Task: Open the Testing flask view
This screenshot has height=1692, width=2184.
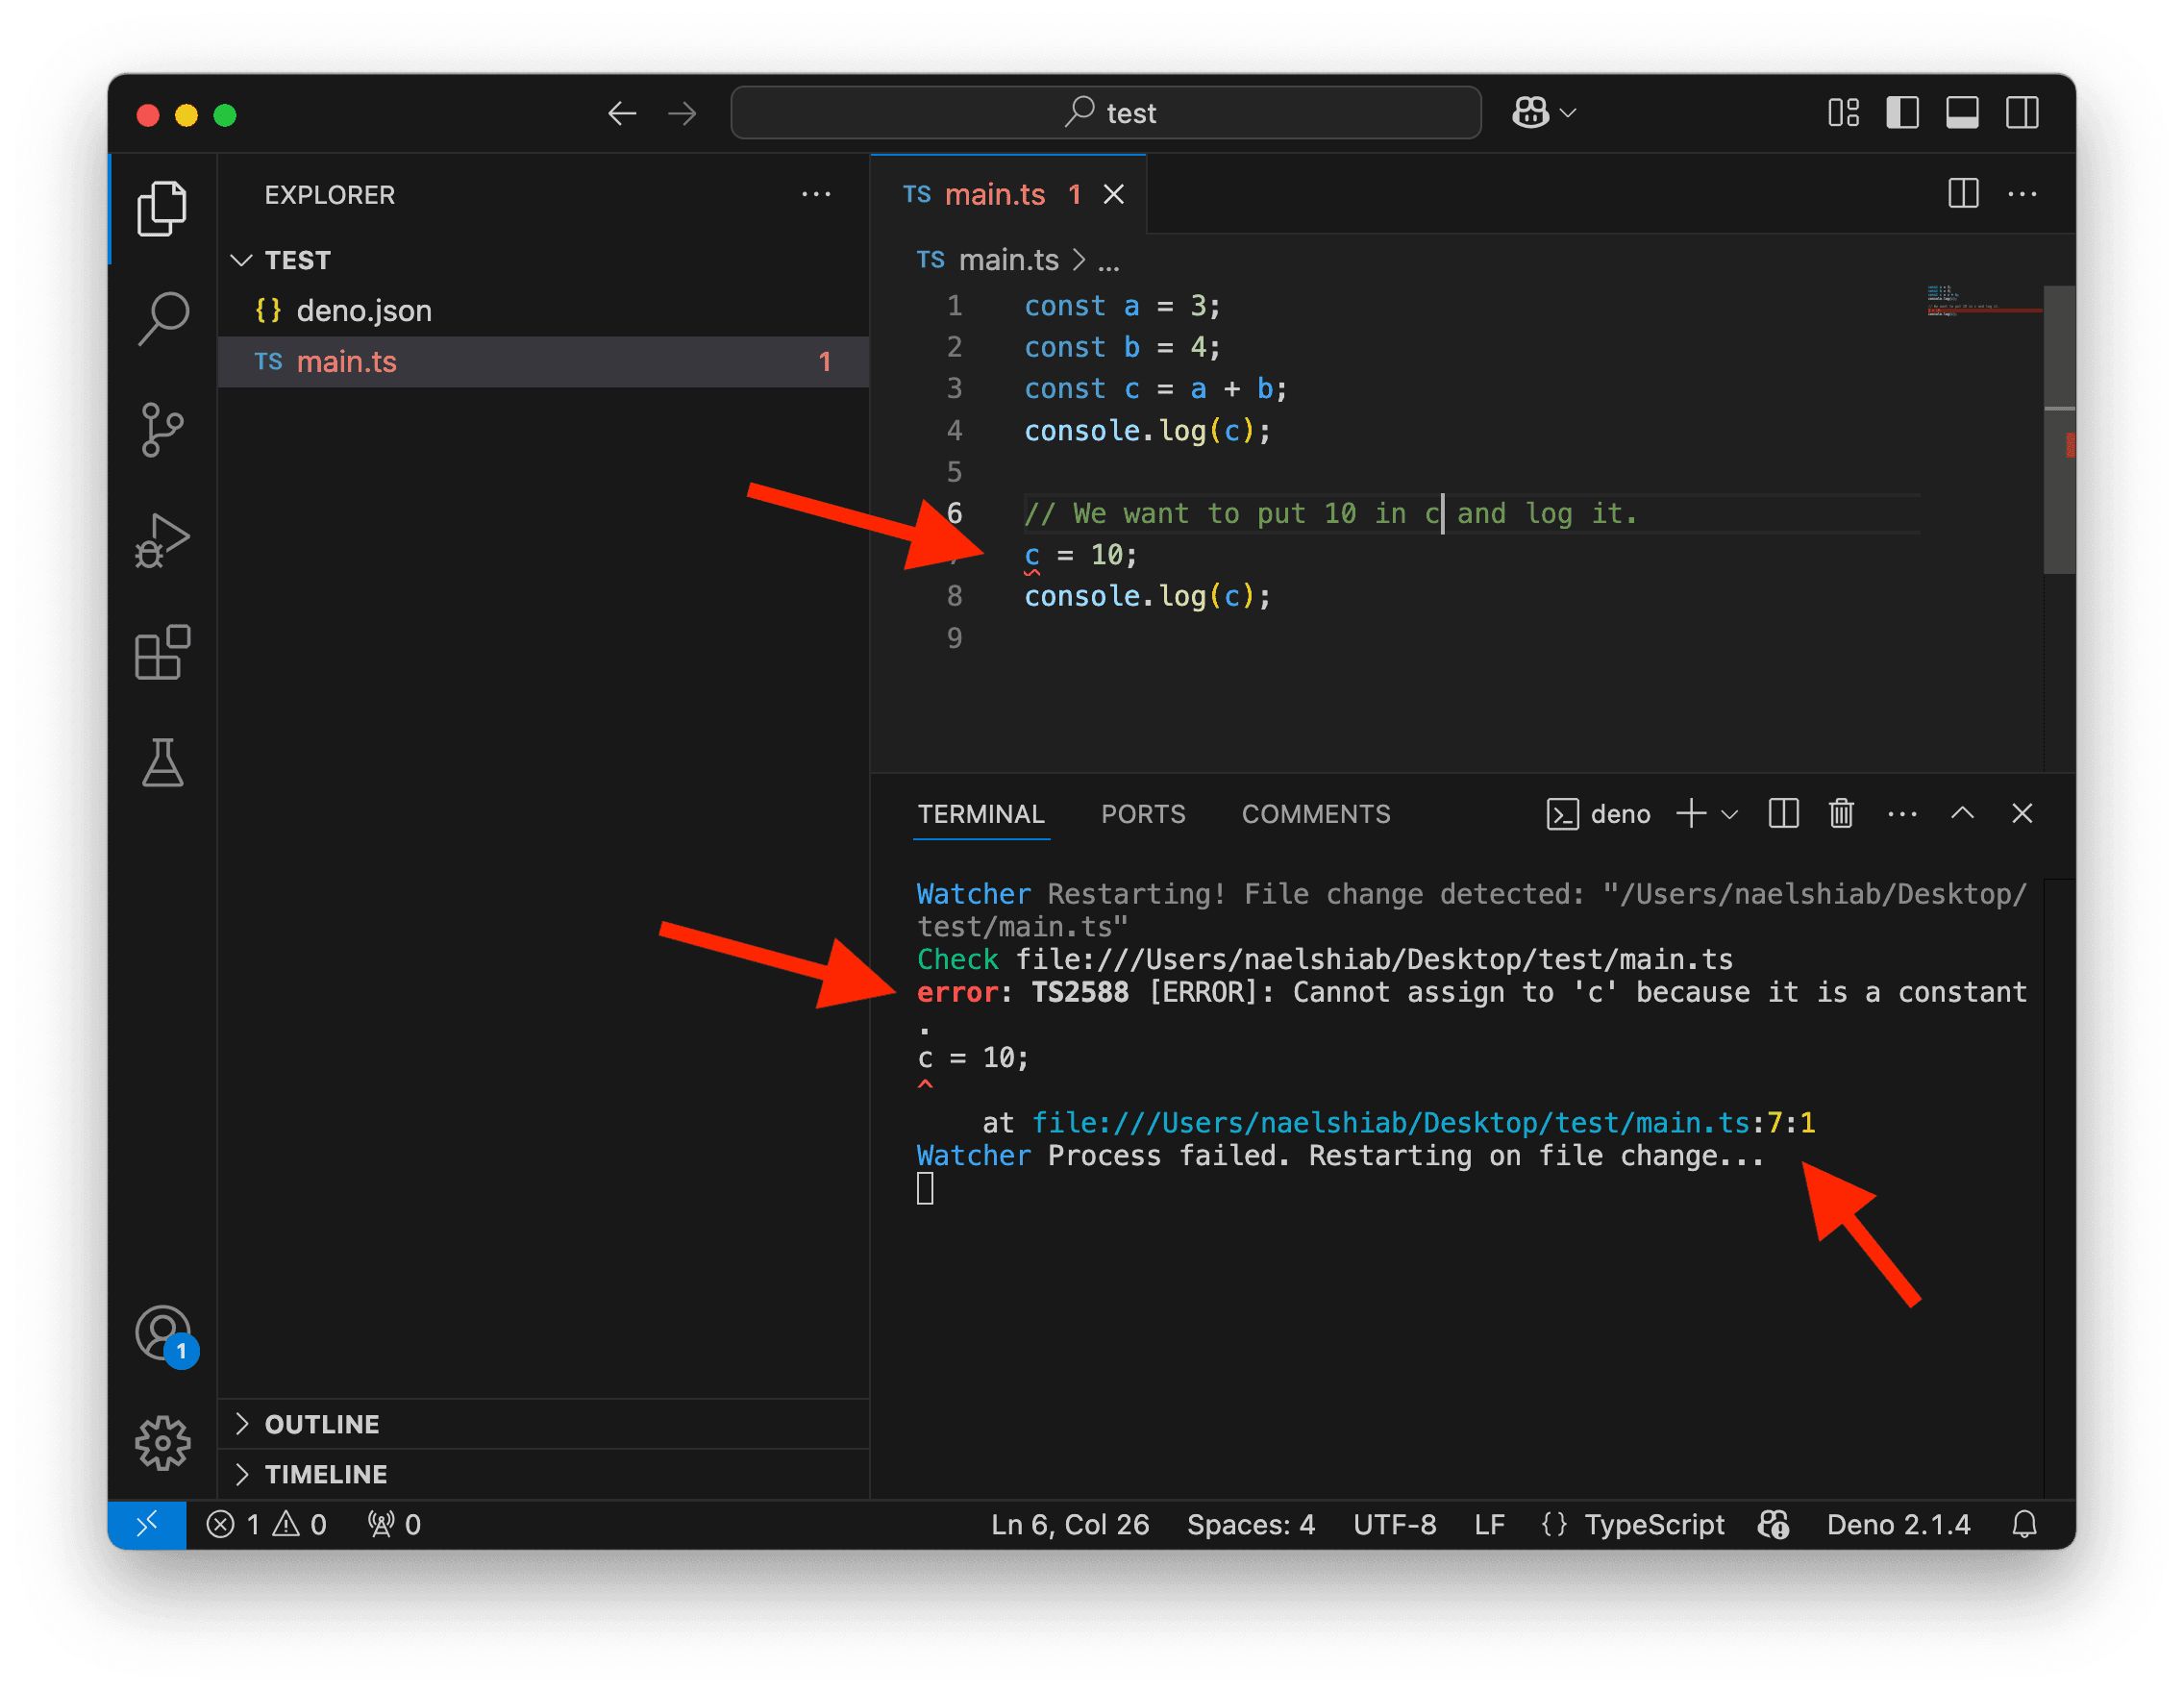Action: coord(163,764)
